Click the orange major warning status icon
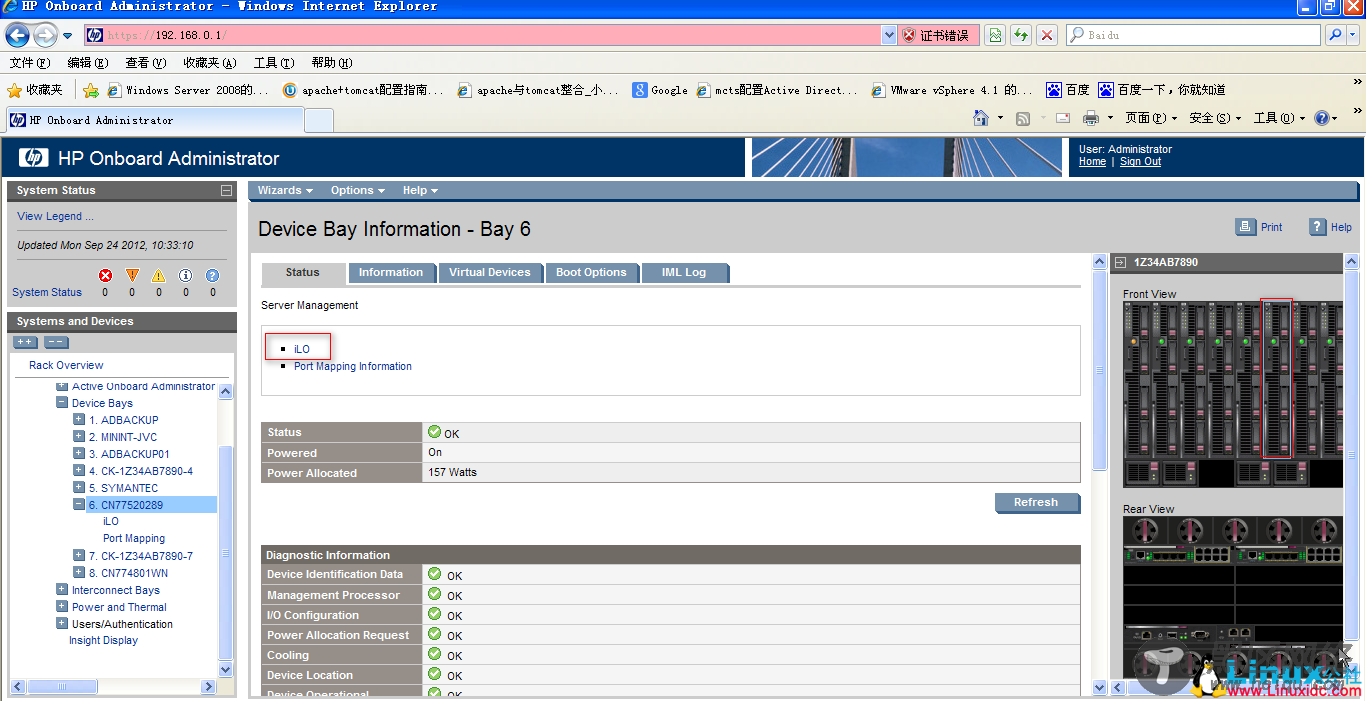1366x701 pixels. tap(132, 276)
